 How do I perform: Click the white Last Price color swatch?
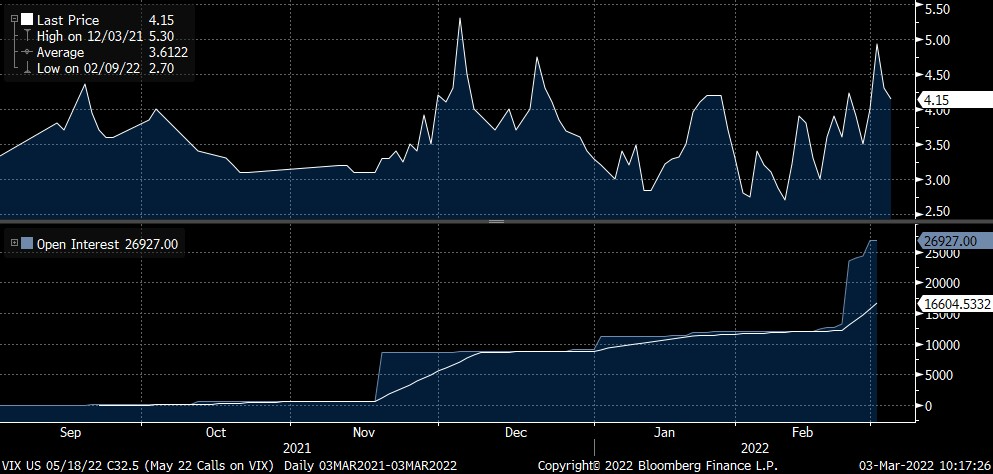(x=27, y=19)
